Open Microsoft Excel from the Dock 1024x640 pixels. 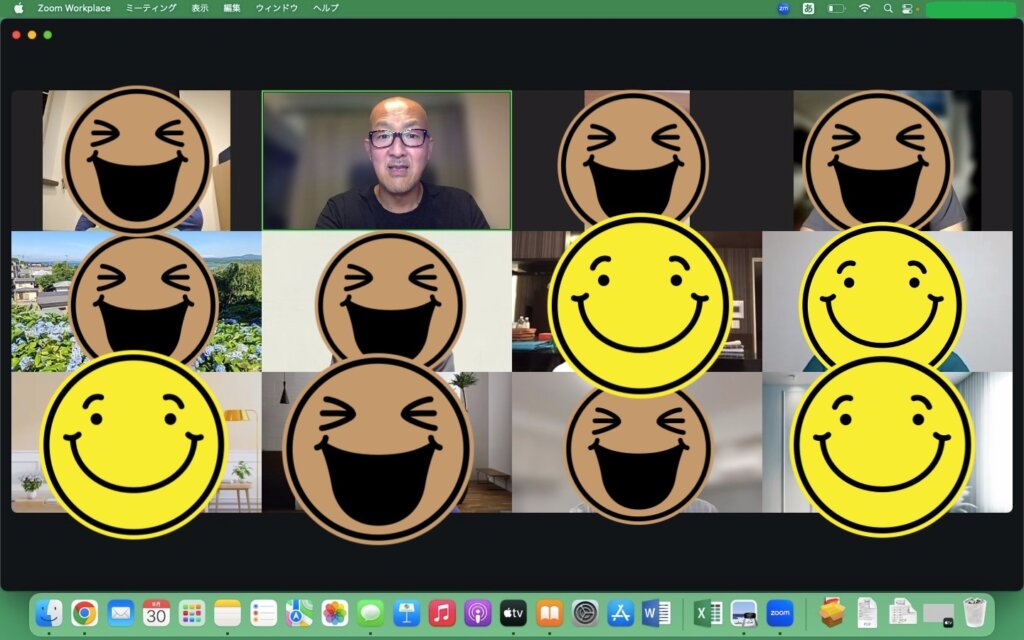pos(708,612)
